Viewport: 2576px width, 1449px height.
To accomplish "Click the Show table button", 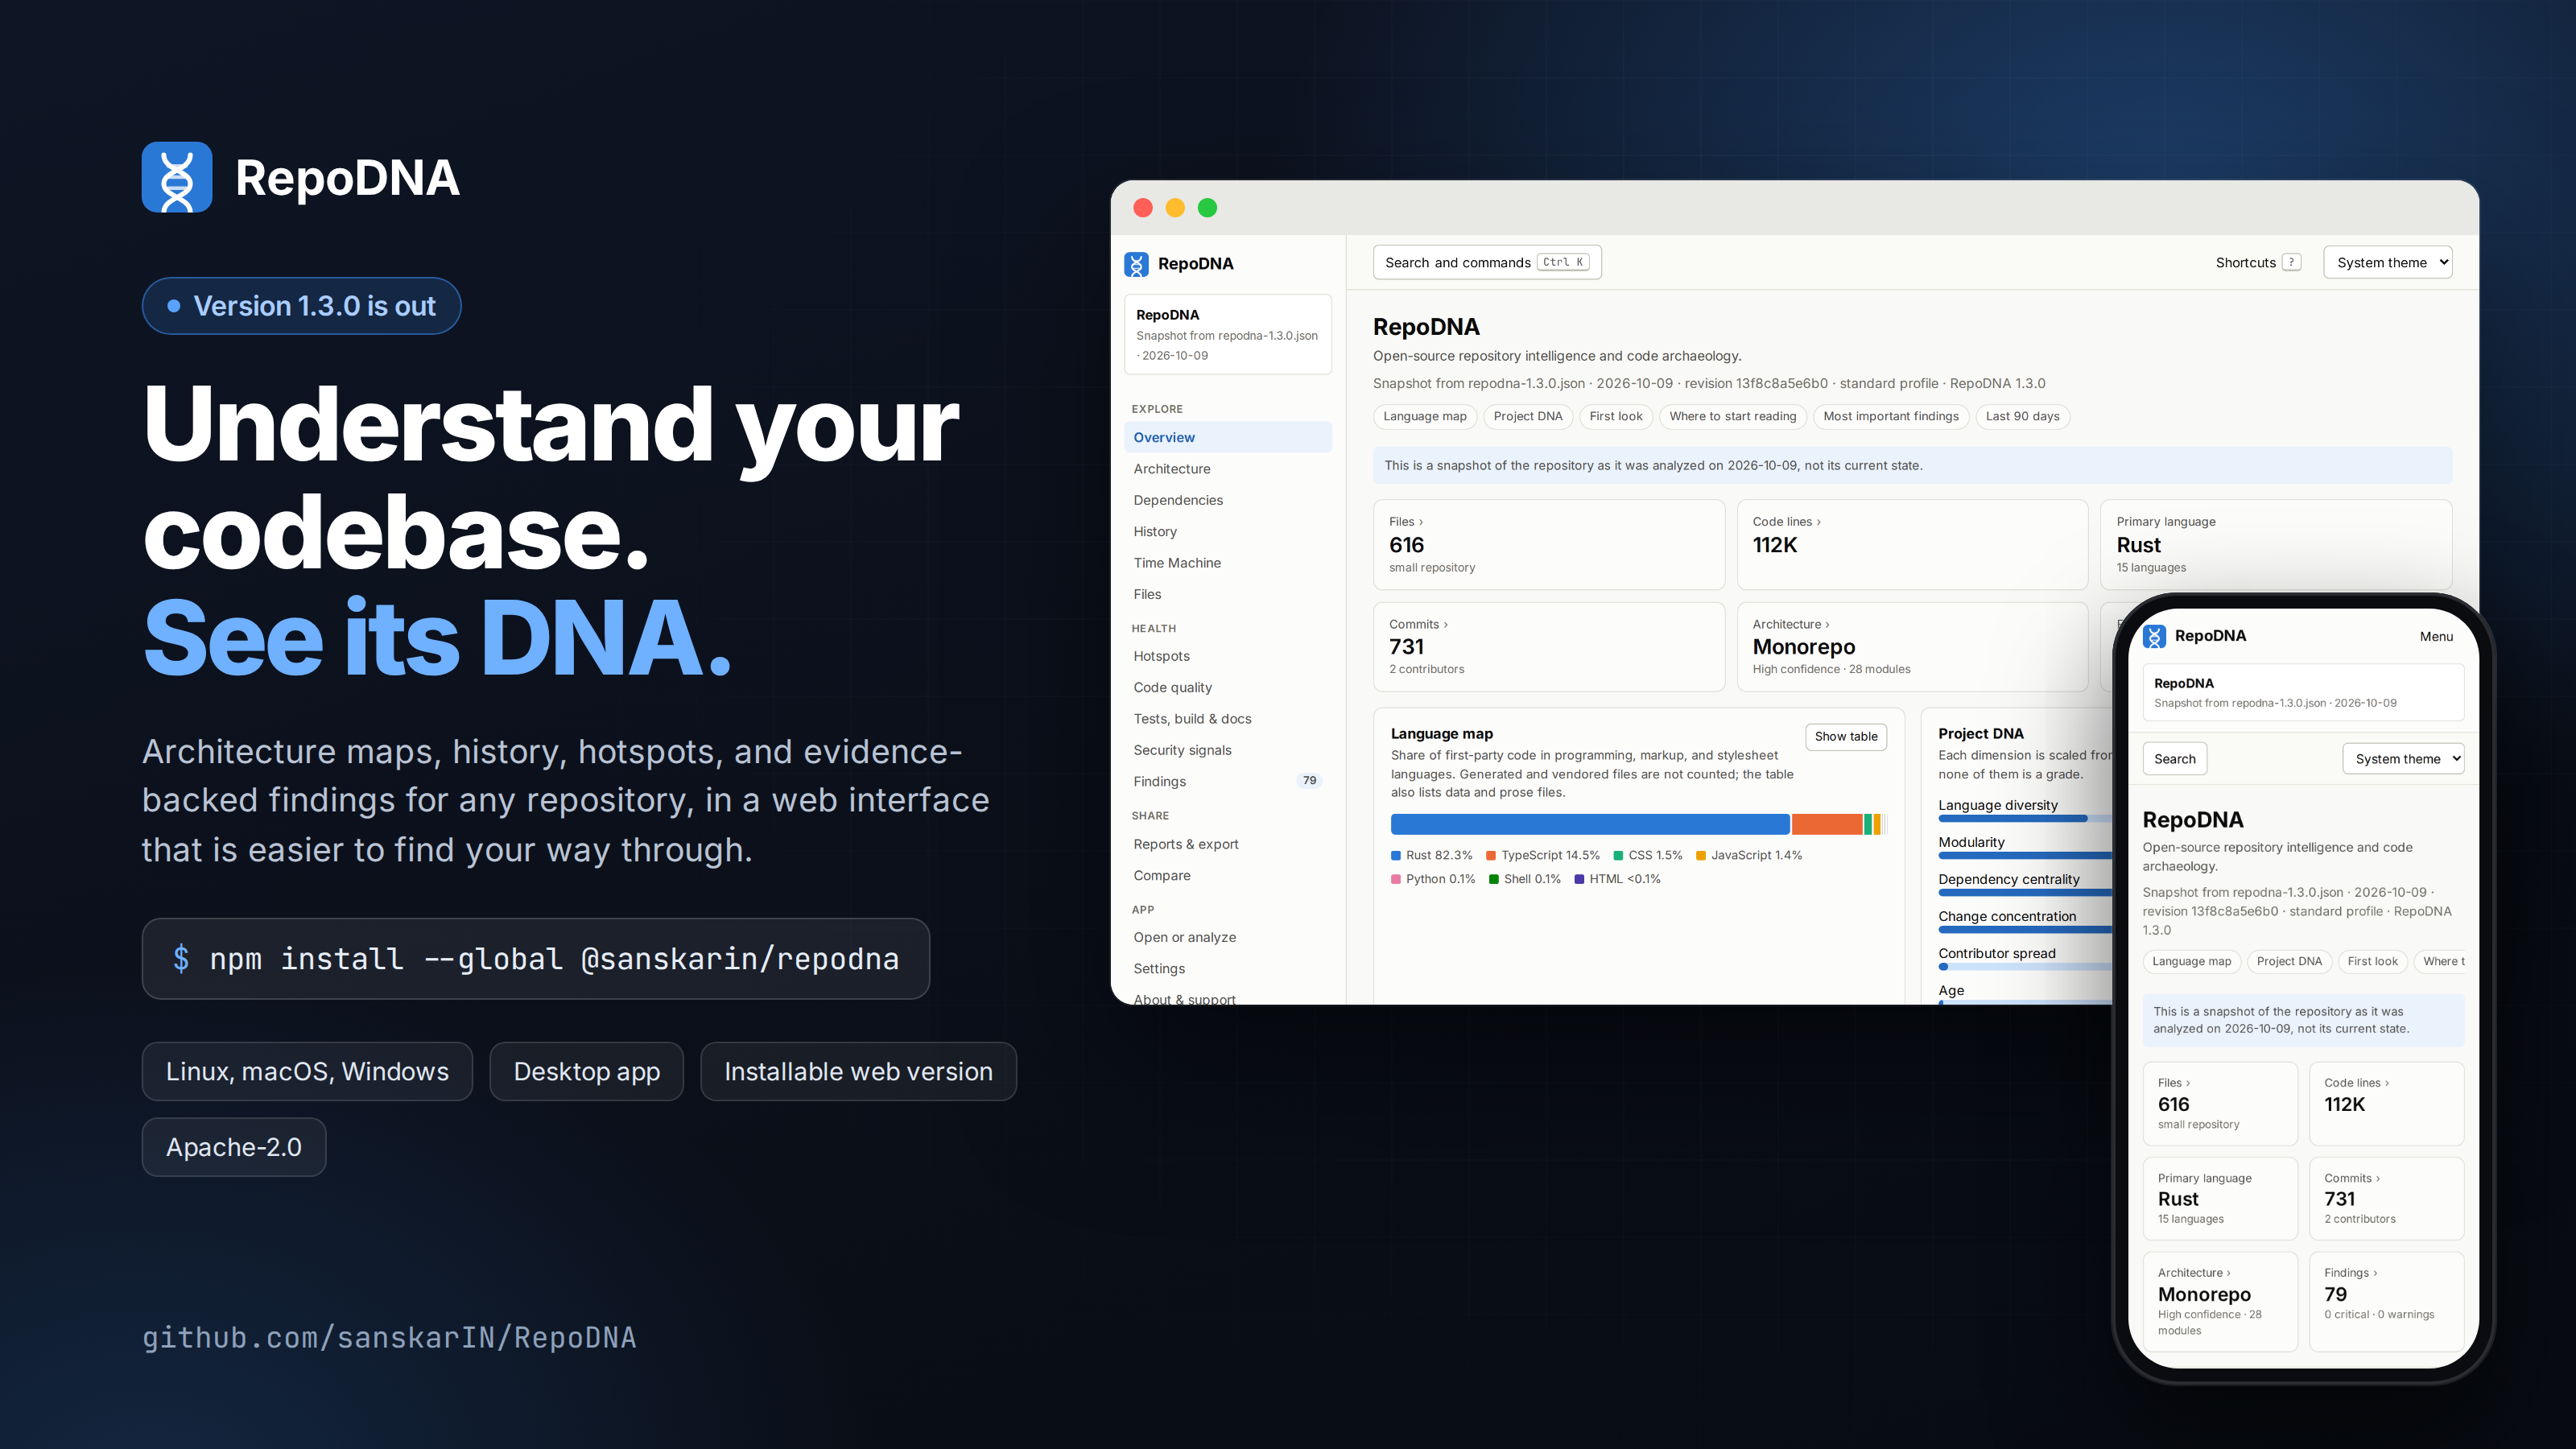I will [x=1845, y=736].
